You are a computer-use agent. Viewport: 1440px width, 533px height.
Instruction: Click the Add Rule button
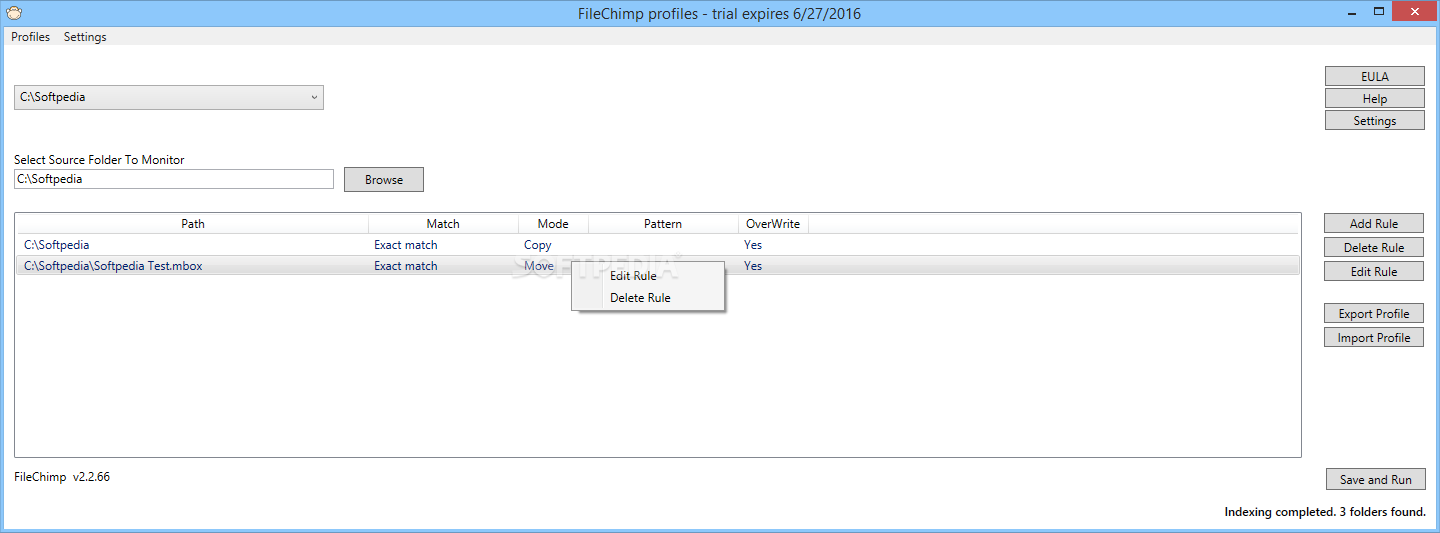coord(1374,224)
